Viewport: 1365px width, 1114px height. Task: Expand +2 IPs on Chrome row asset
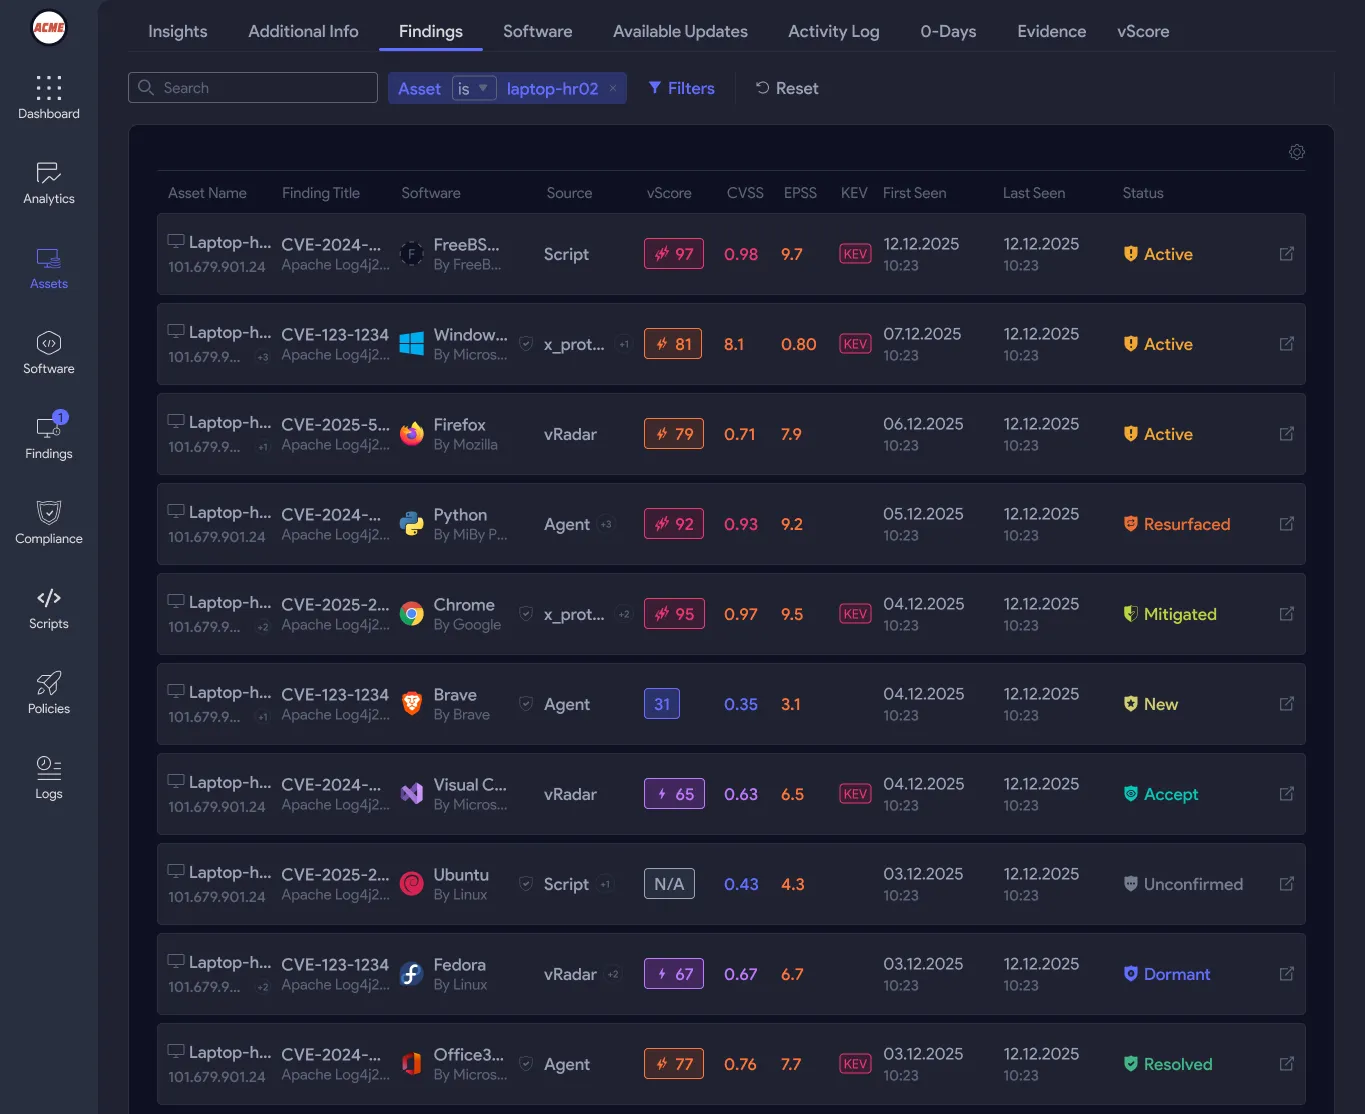click(263, 627)
